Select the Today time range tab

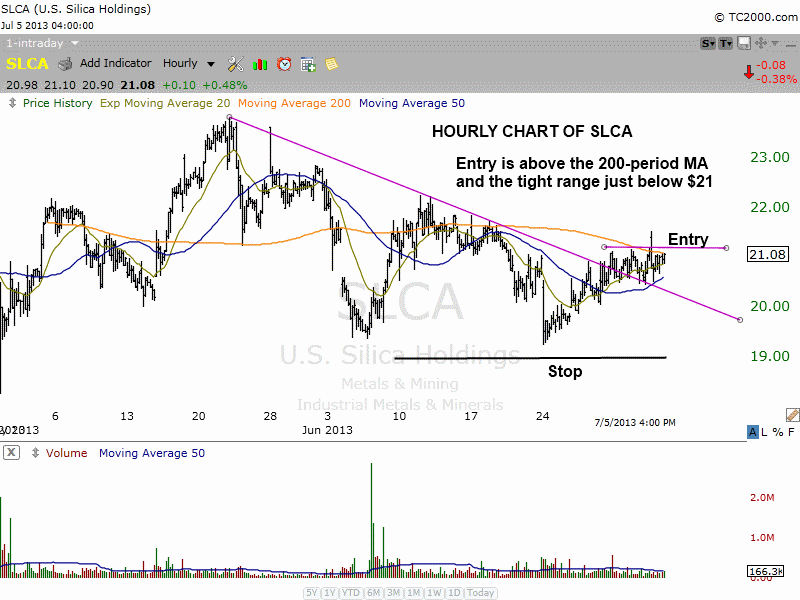tap(481, 593)
